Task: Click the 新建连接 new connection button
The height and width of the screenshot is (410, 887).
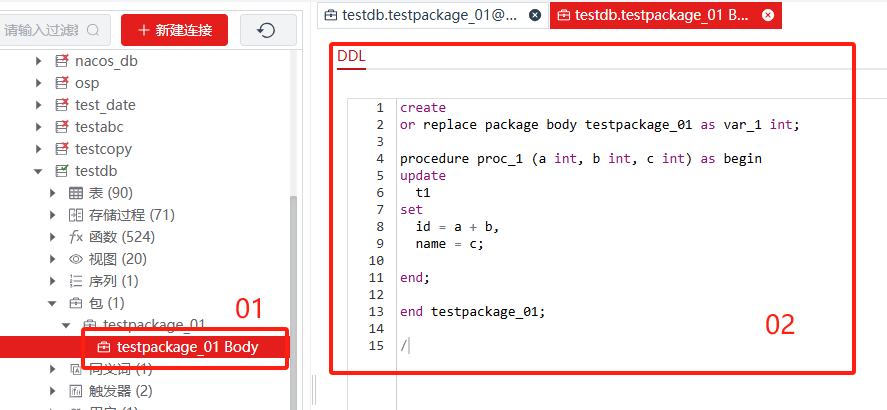Action: click(174, 30)
